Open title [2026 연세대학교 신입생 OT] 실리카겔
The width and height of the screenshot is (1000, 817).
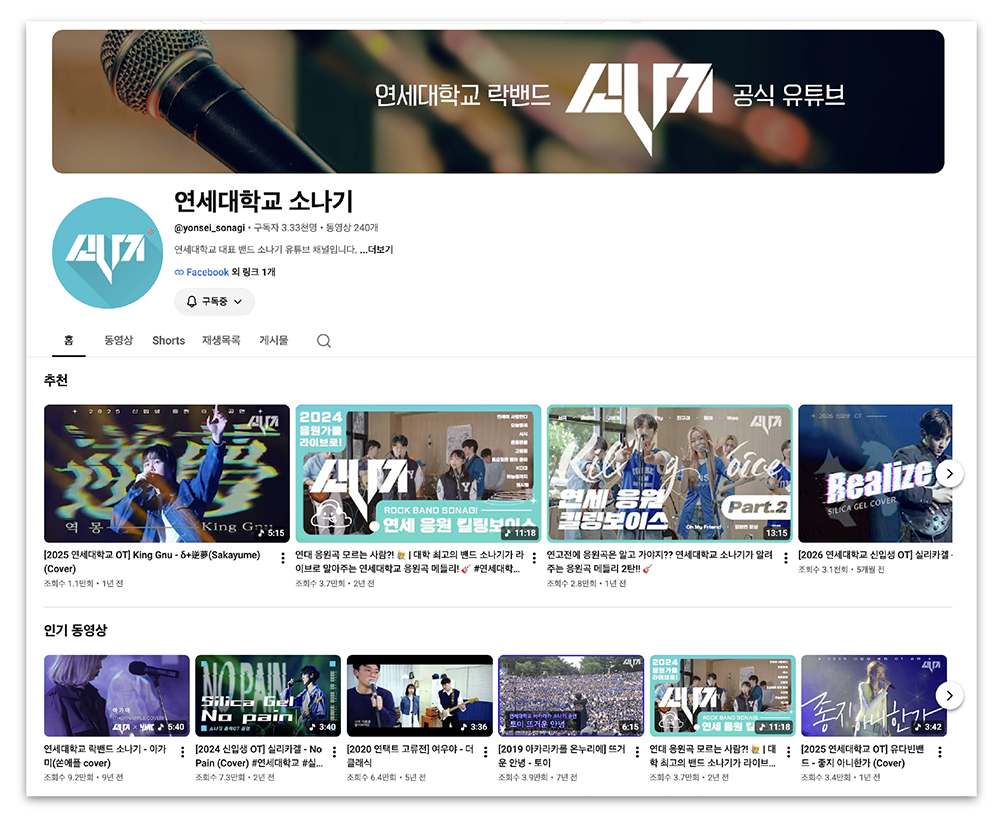coord(875,555)
